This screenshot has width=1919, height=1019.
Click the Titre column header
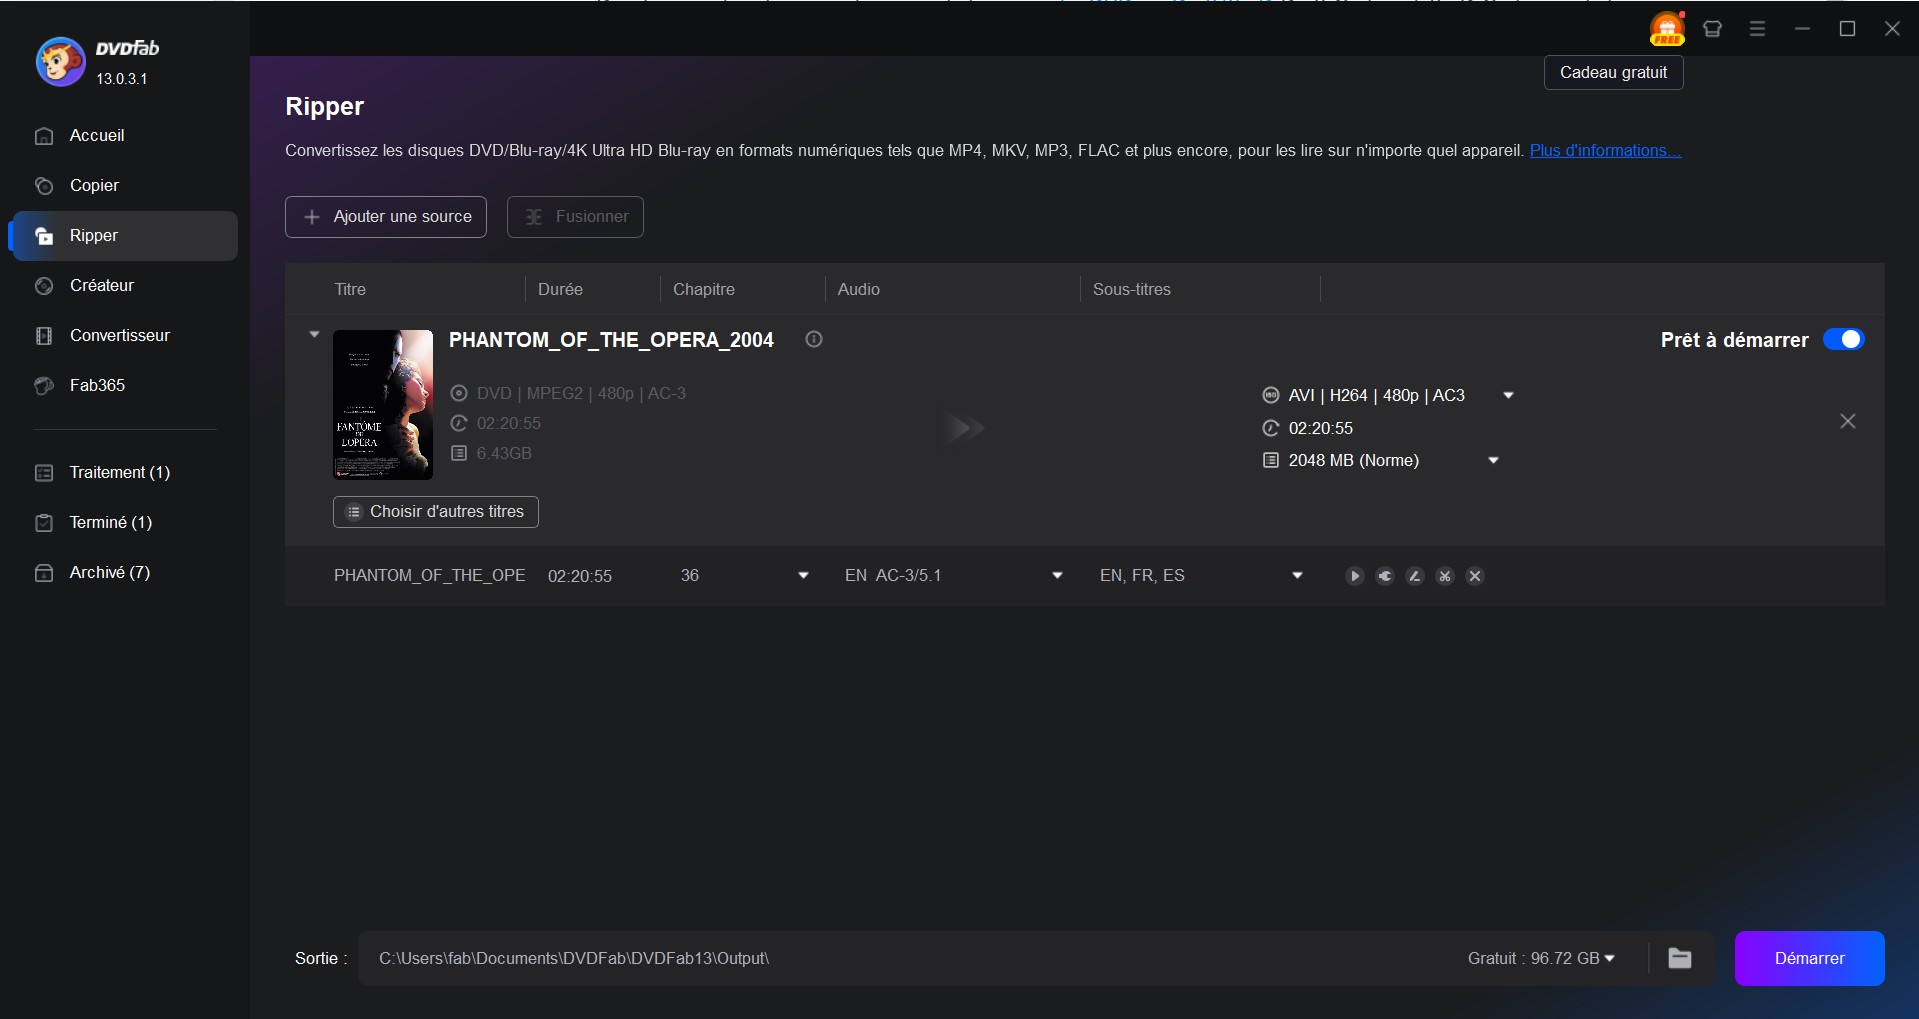tap(350, 289)
